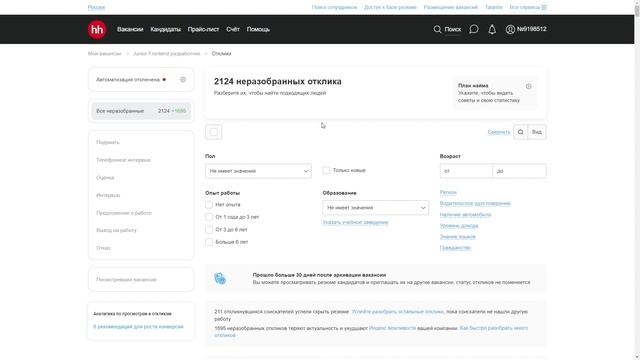Open the Вакансии menu
The image size is (640, 360).
tap(130, 29)
